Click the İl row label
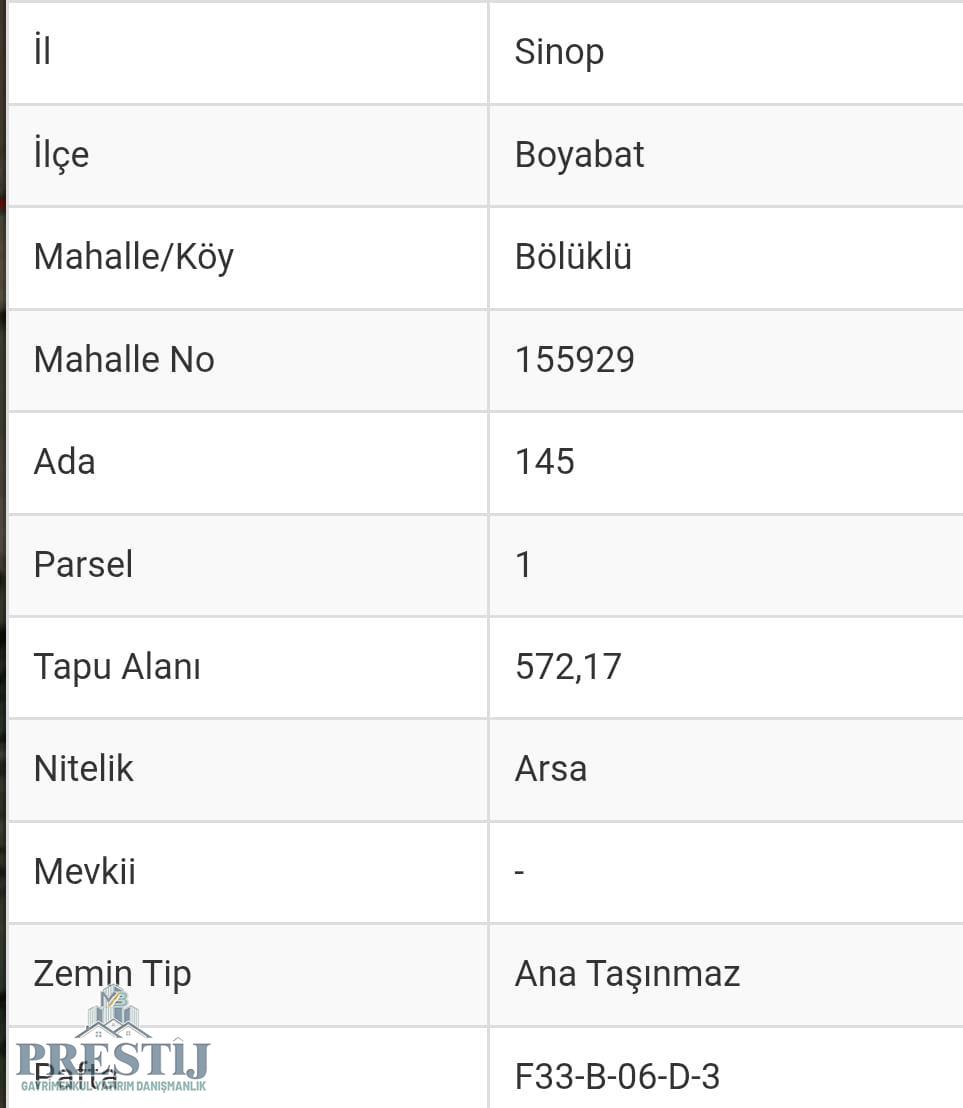 coord(42,52)
